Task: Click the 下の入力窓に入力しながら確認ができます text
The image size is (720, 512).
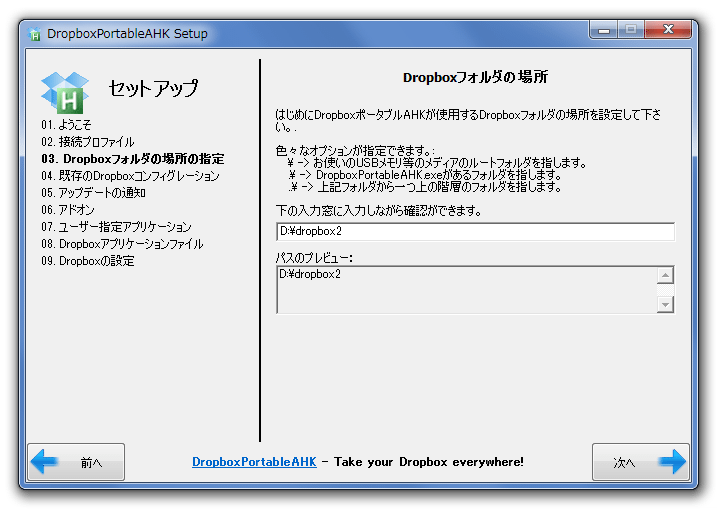Action: coord(379,211)
